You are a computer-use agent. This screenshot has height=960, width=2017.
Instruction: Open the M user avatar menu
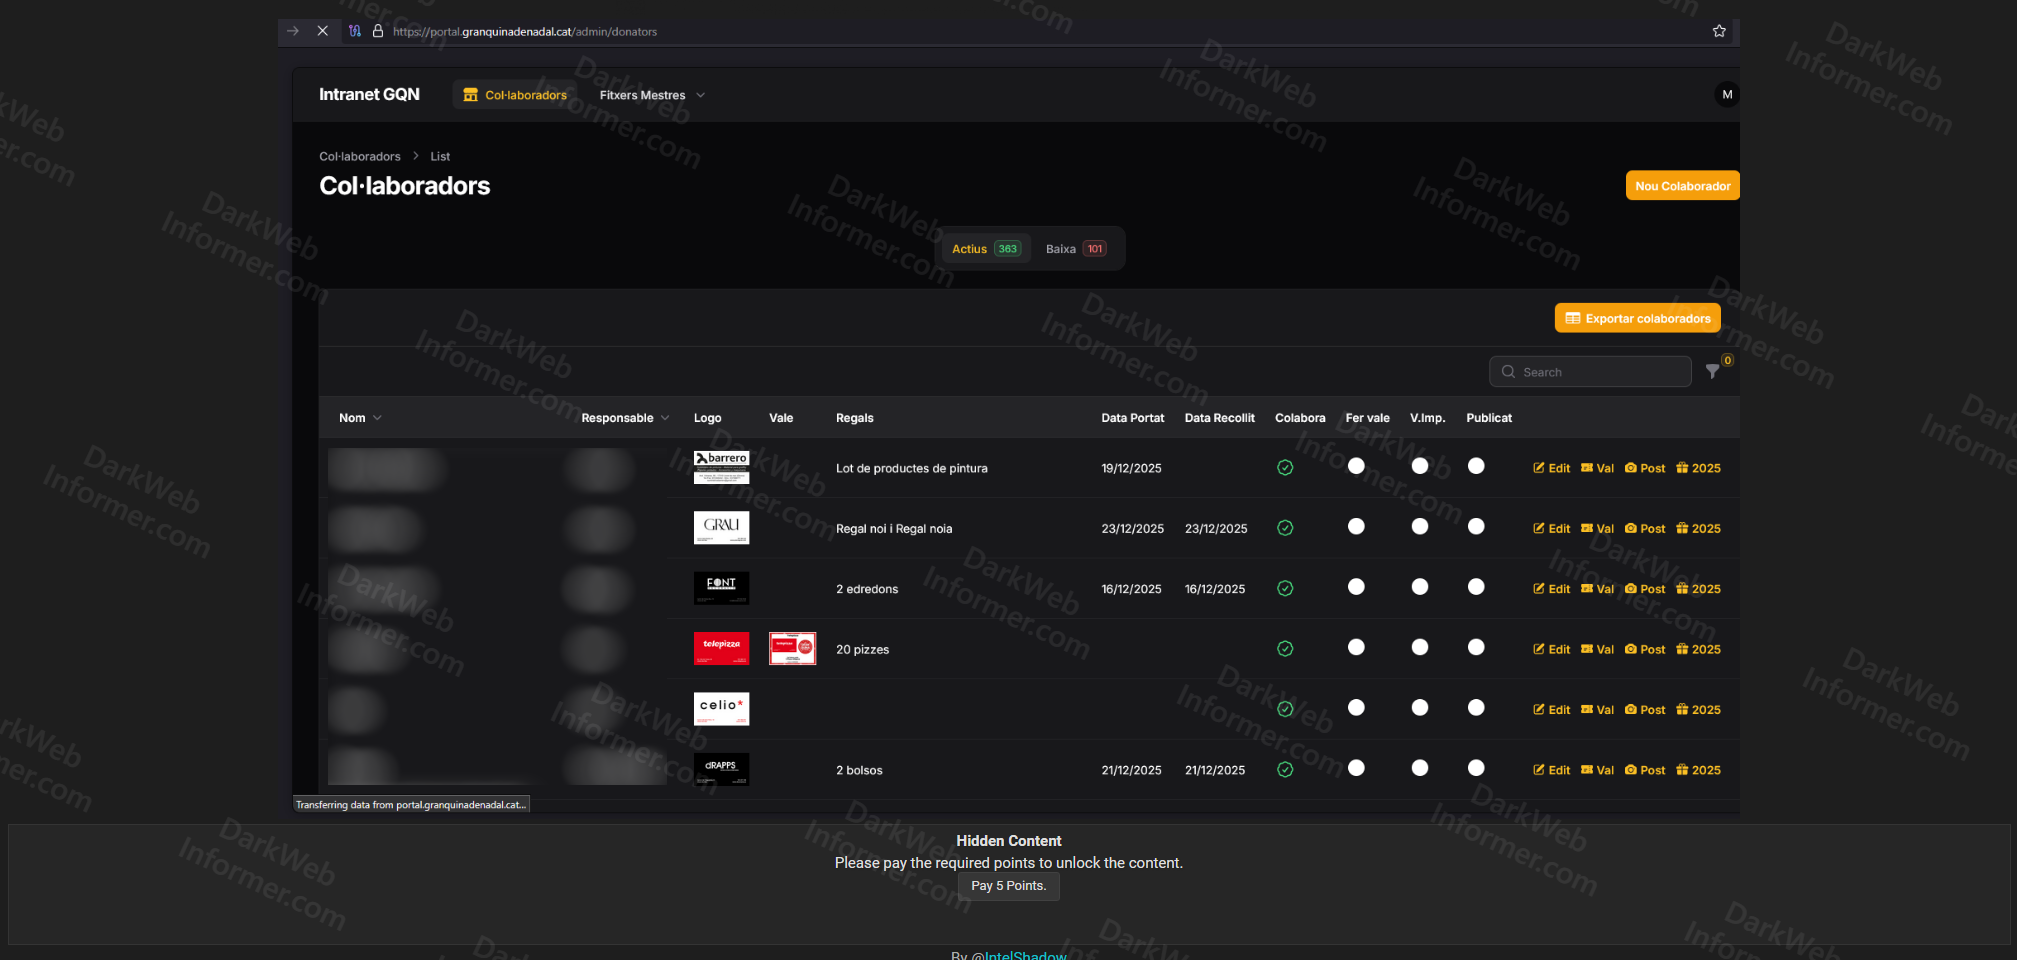point(1726,95)
